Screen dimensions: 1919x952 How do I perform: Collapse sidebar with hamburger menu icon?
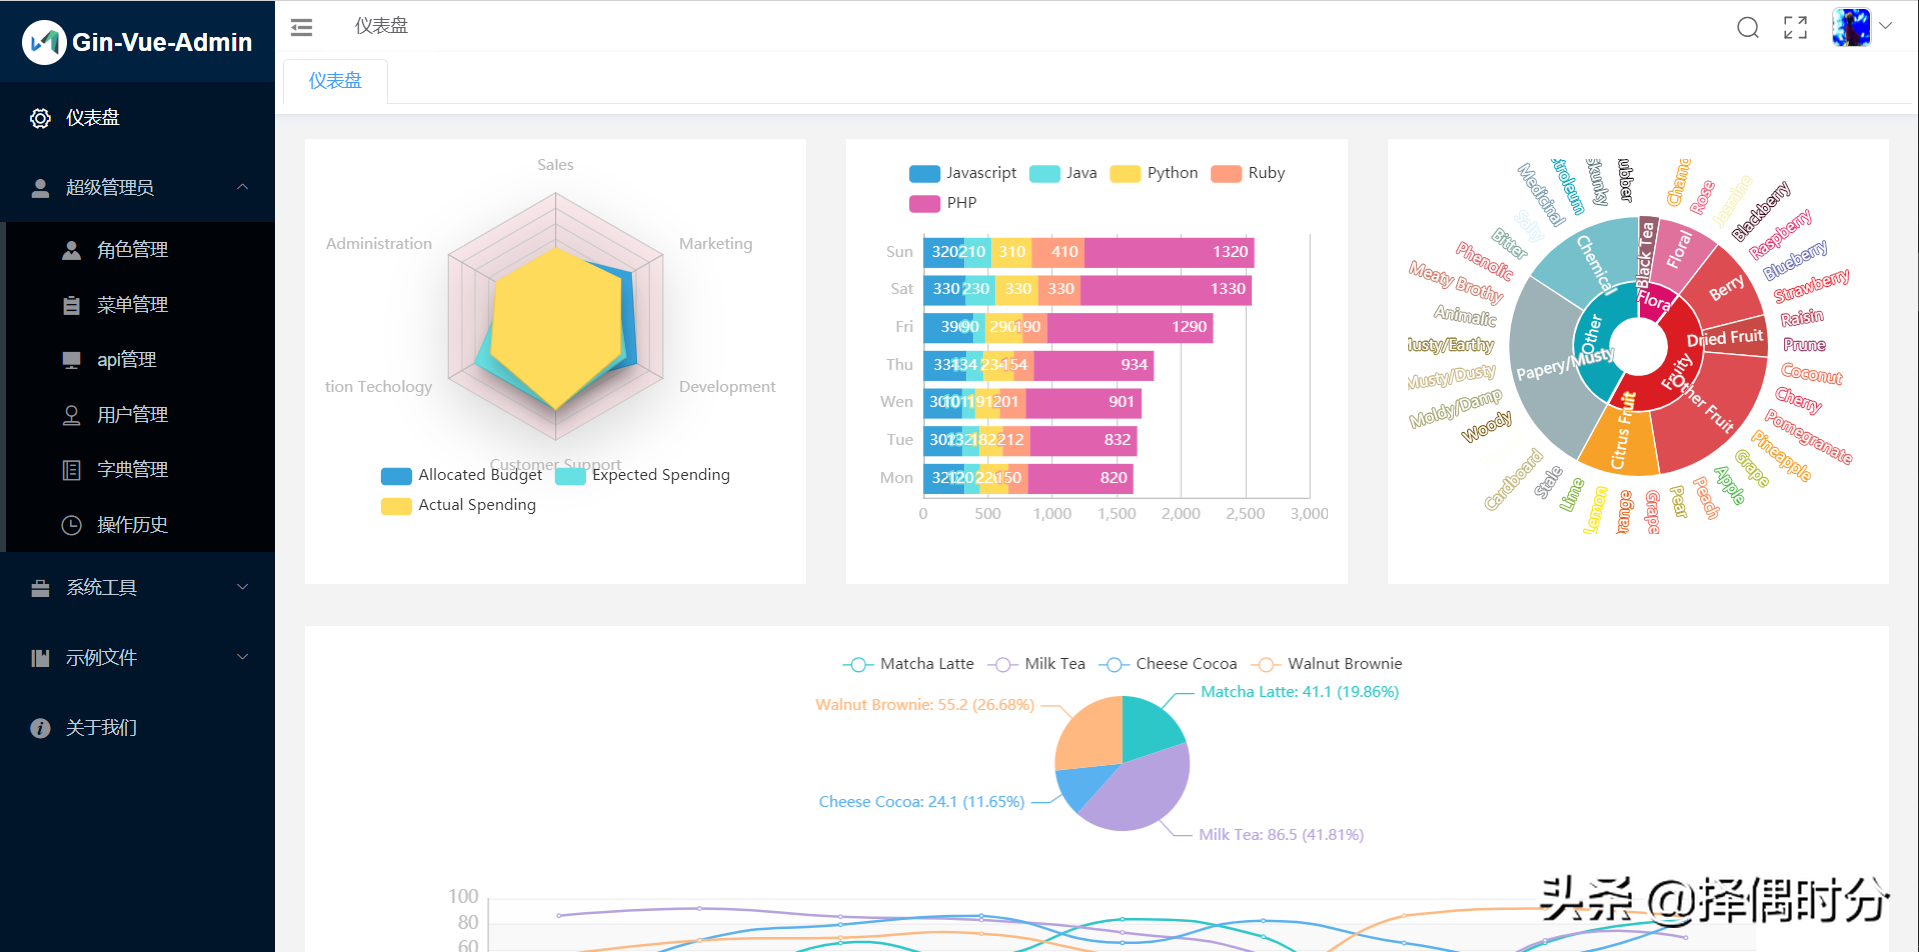[301, 27]
